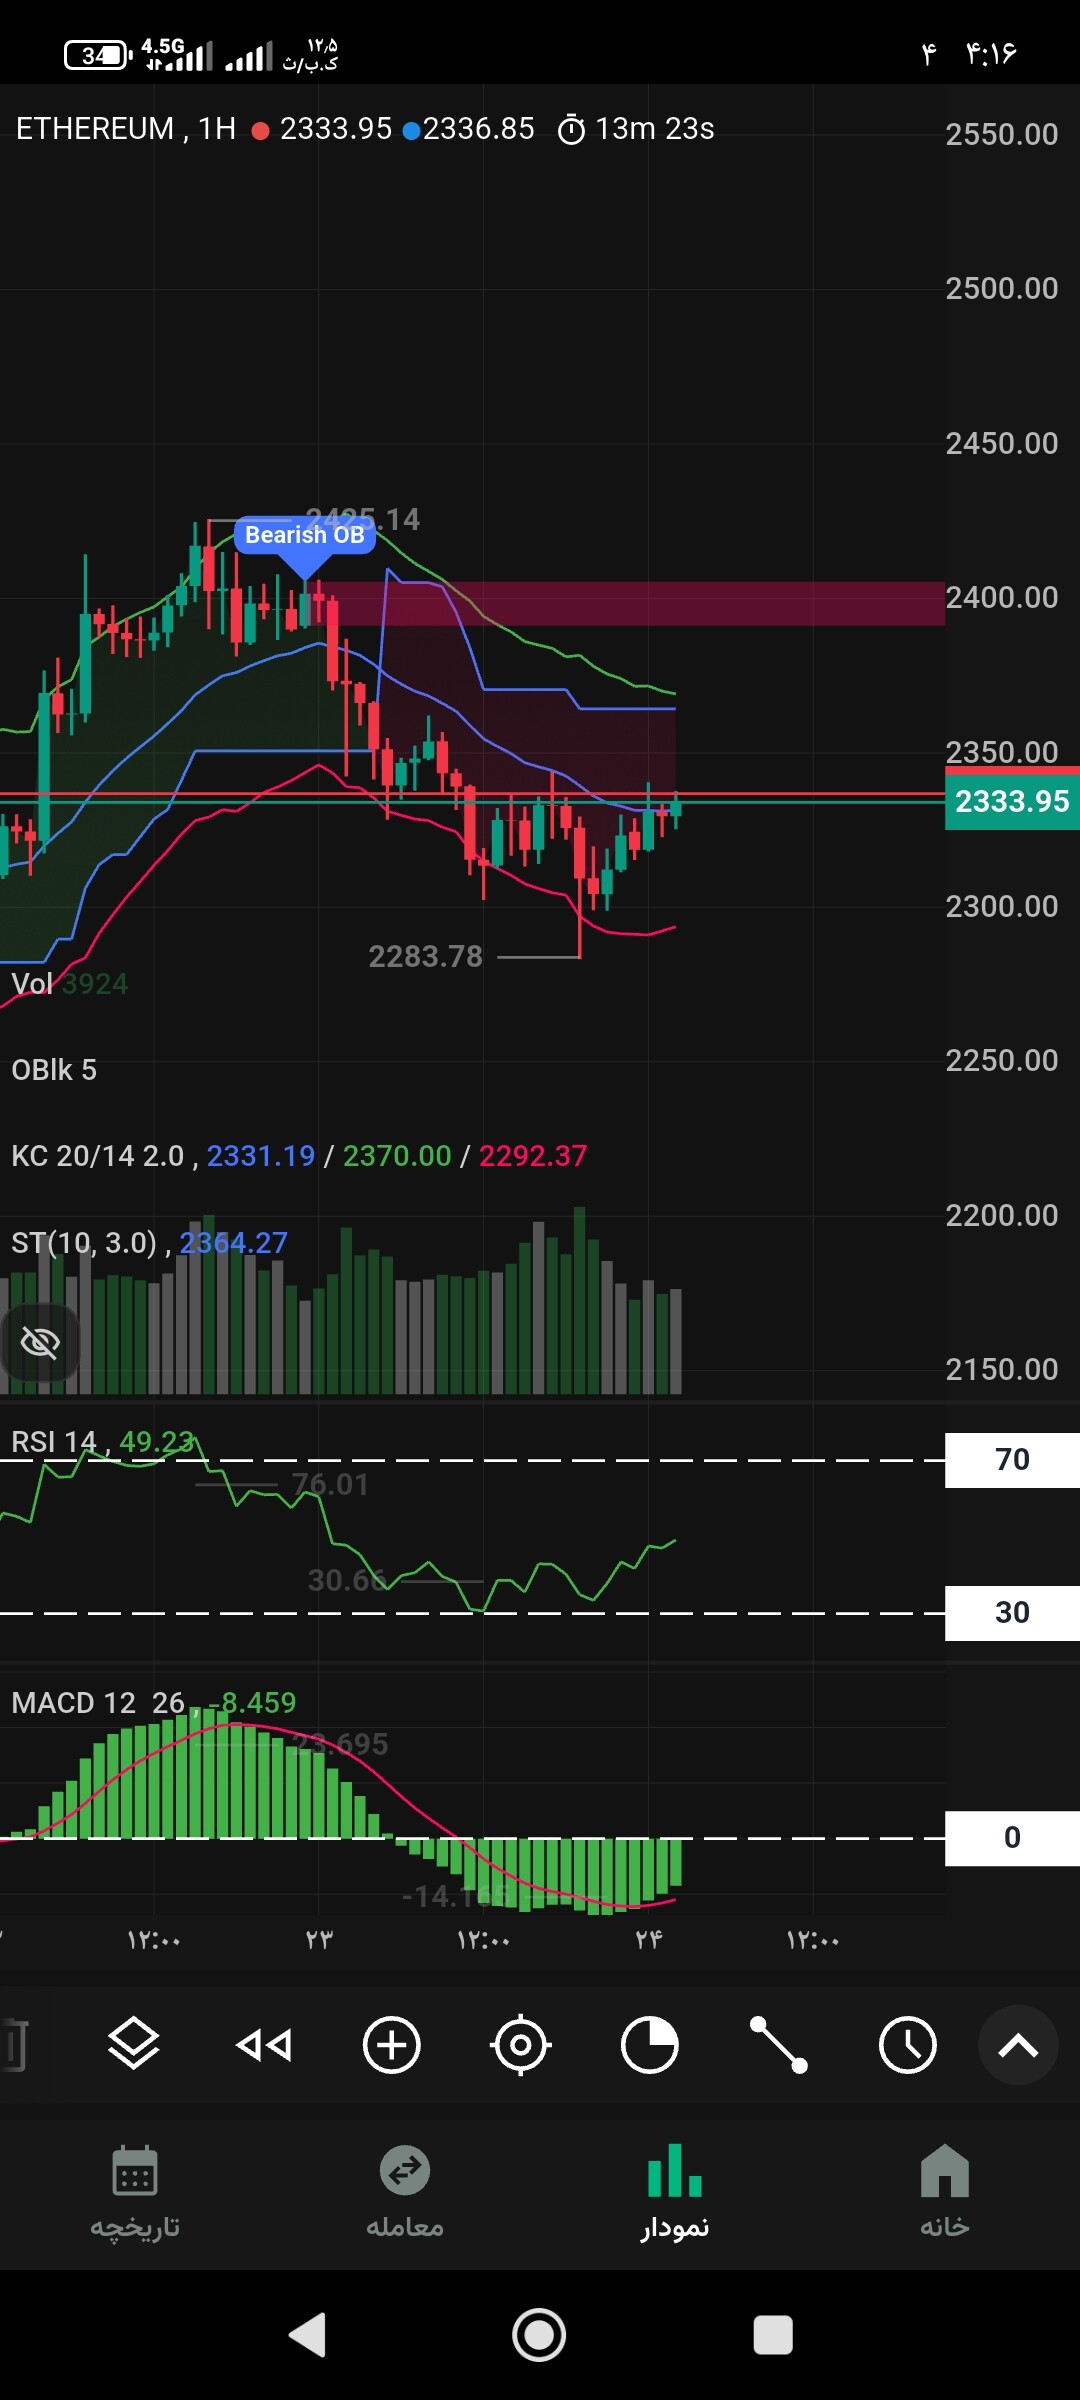Open the pie chart type icon
Viewport: 1080px width, 2400px height.
(649, 2045)
